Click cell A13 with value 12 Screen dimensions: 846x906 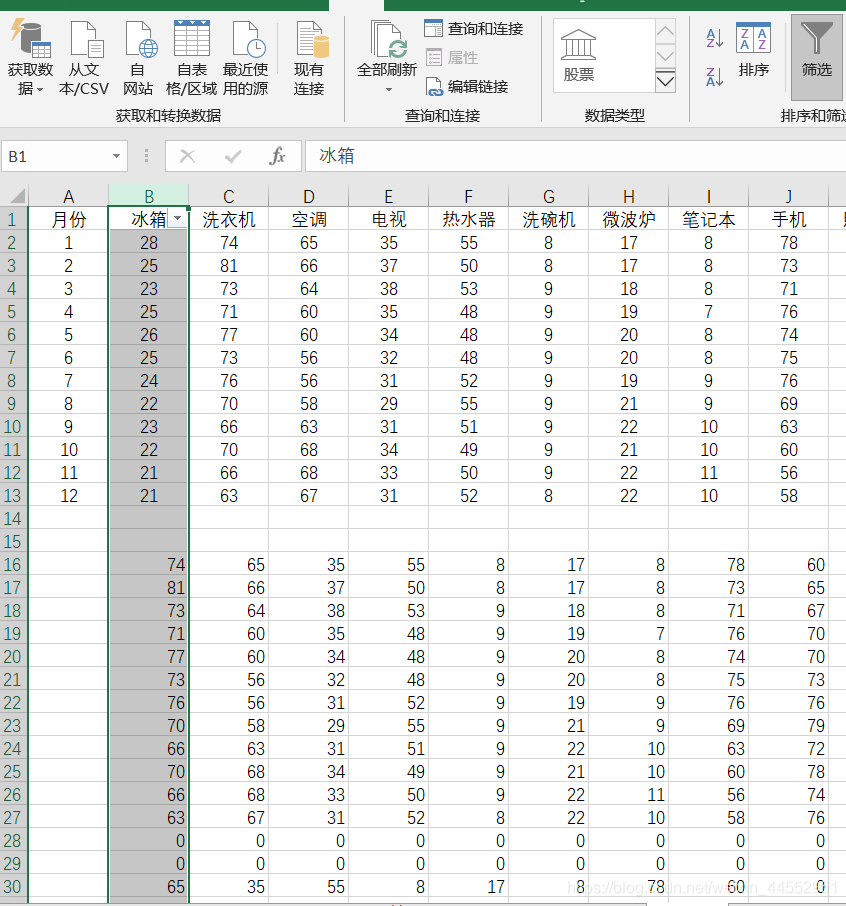point(68,496)
